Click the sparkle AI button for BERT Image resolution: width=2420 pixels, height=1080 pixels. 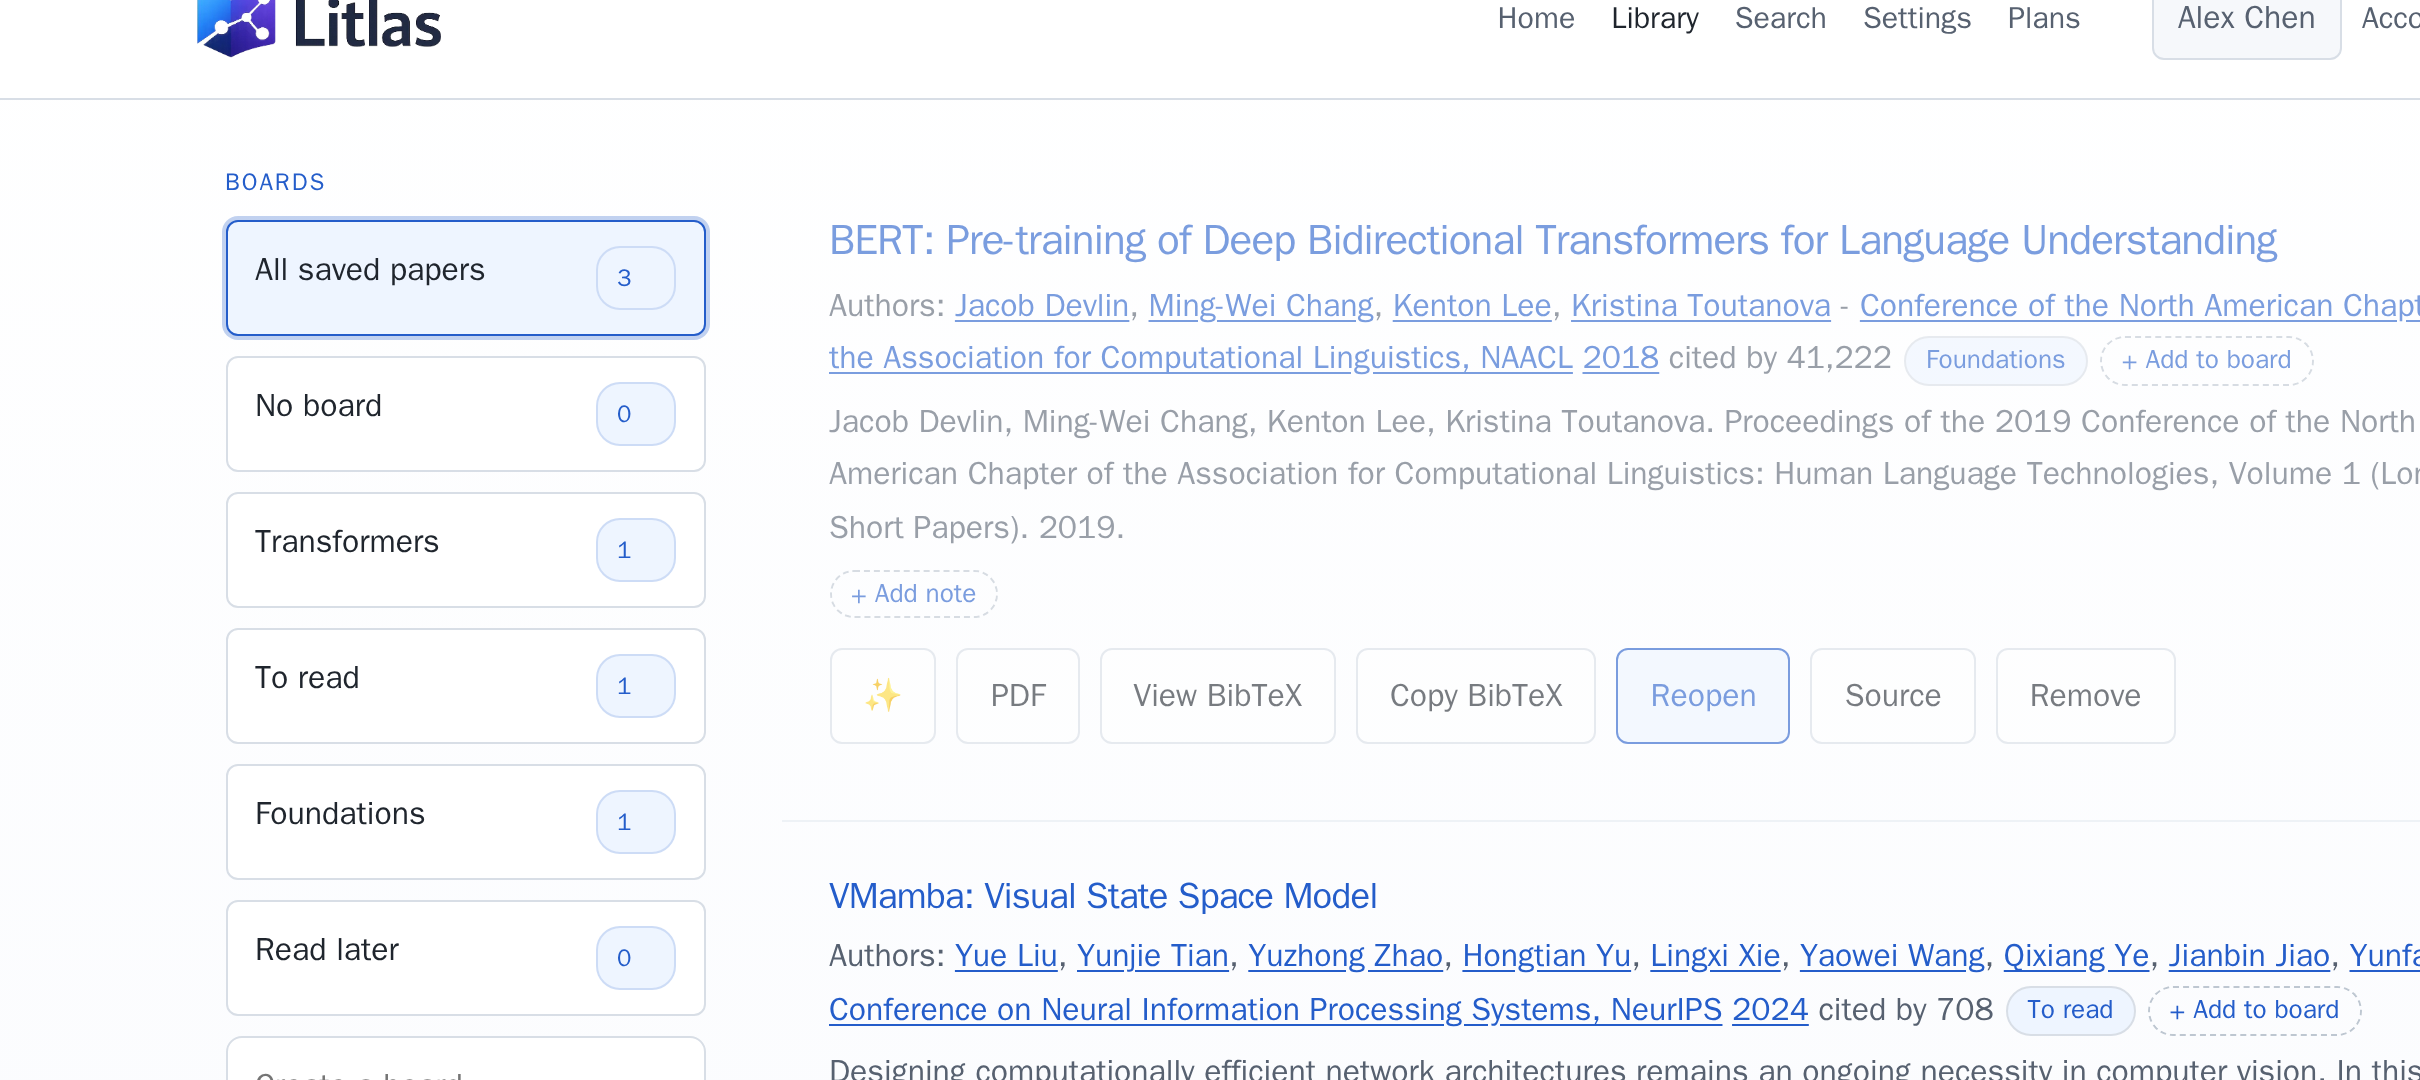click(x=883, y=696)
